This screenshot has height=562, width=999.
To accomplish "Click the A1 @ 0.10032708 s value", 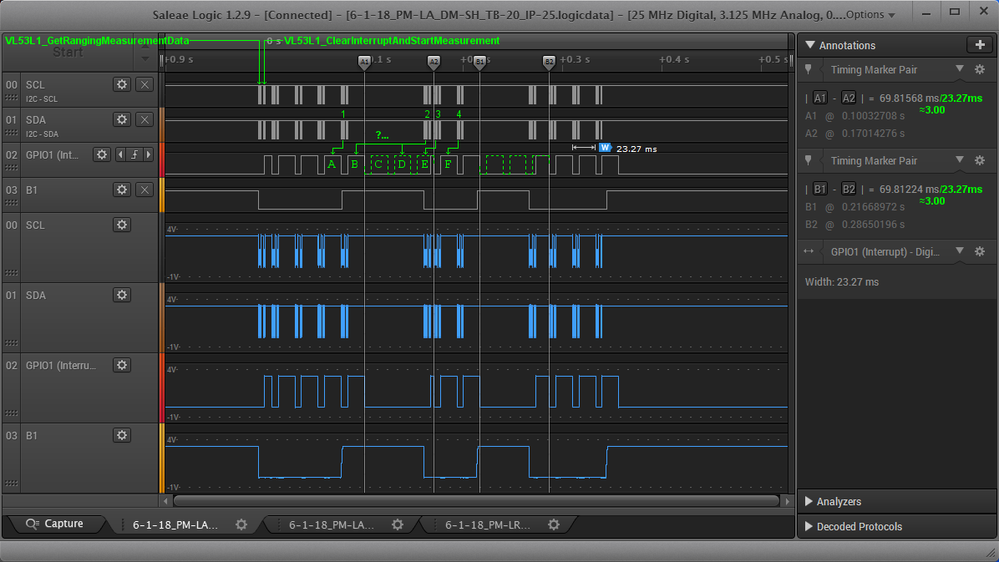I will point(855,116).
